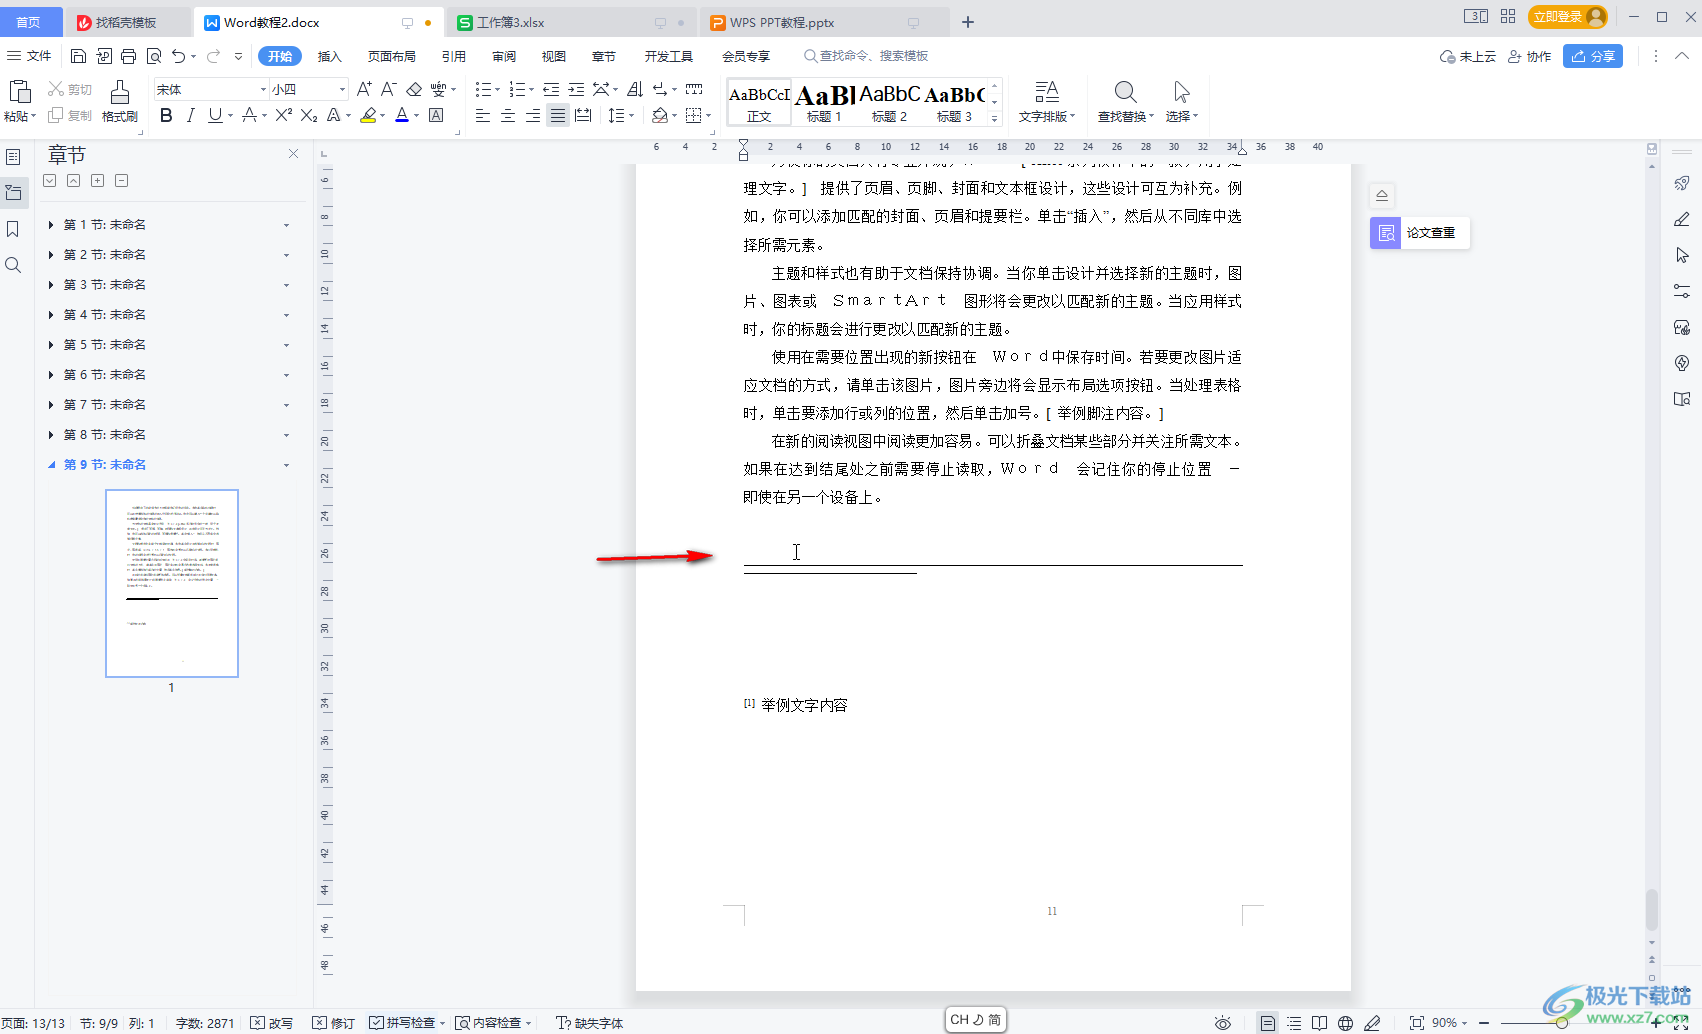The width and height of the screenshot is (1702, 1034).
Task: Open eye-protection mode icon in status bar
Action: point(1222,1023)
